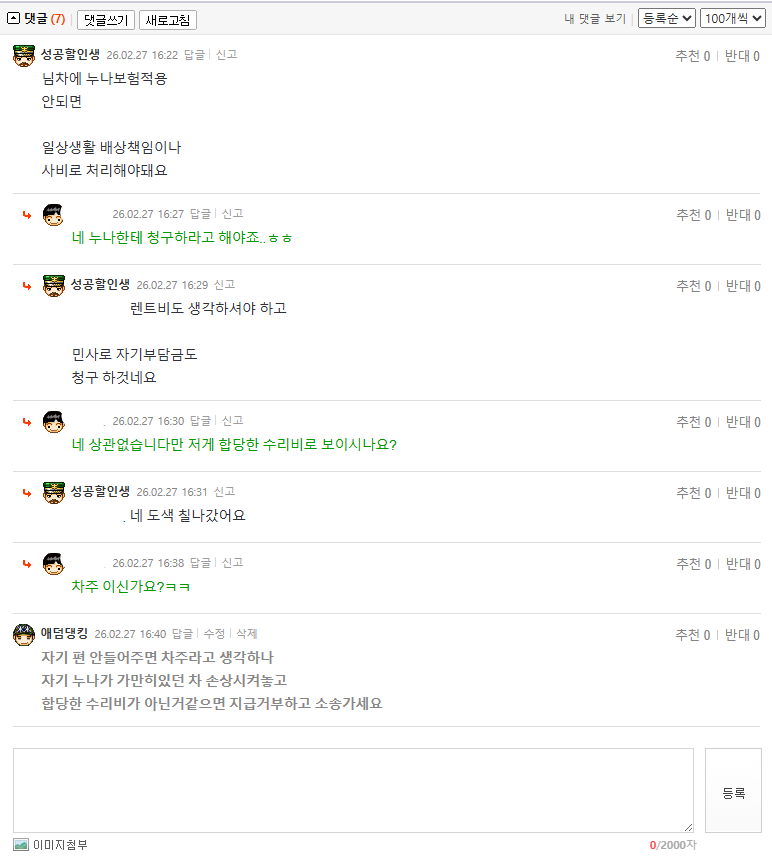Open the 100개씩 comments-per-page dropdown
This screenshot has width=772, height=865.
click(731, 17)
